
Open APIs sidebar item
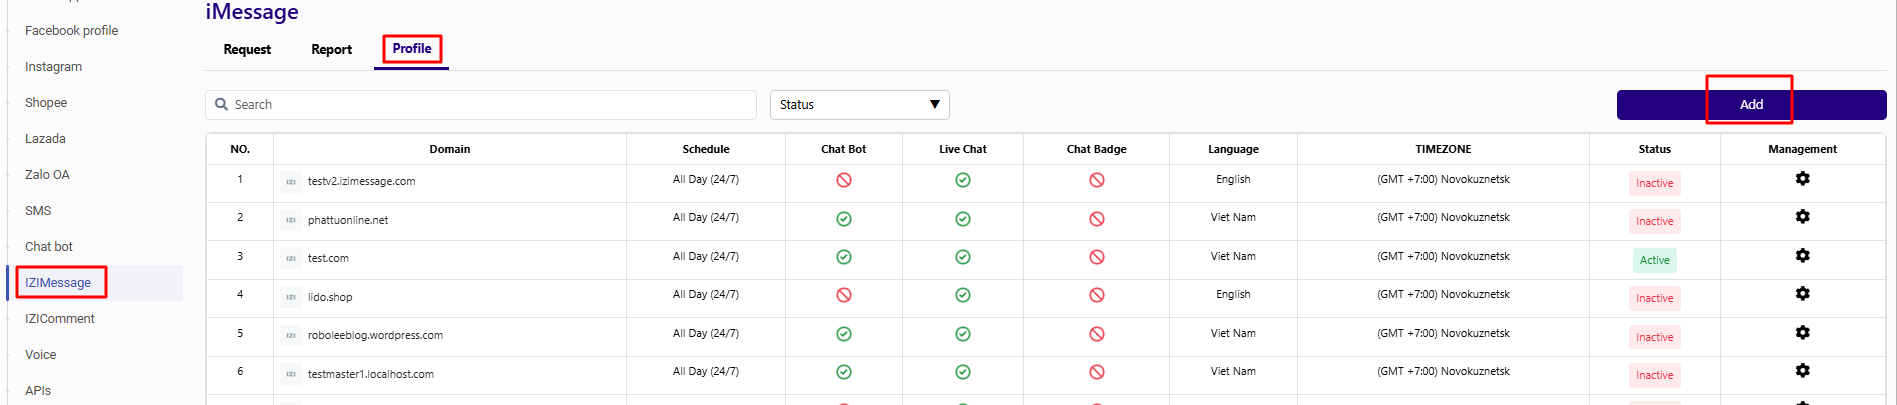[38, 391]
